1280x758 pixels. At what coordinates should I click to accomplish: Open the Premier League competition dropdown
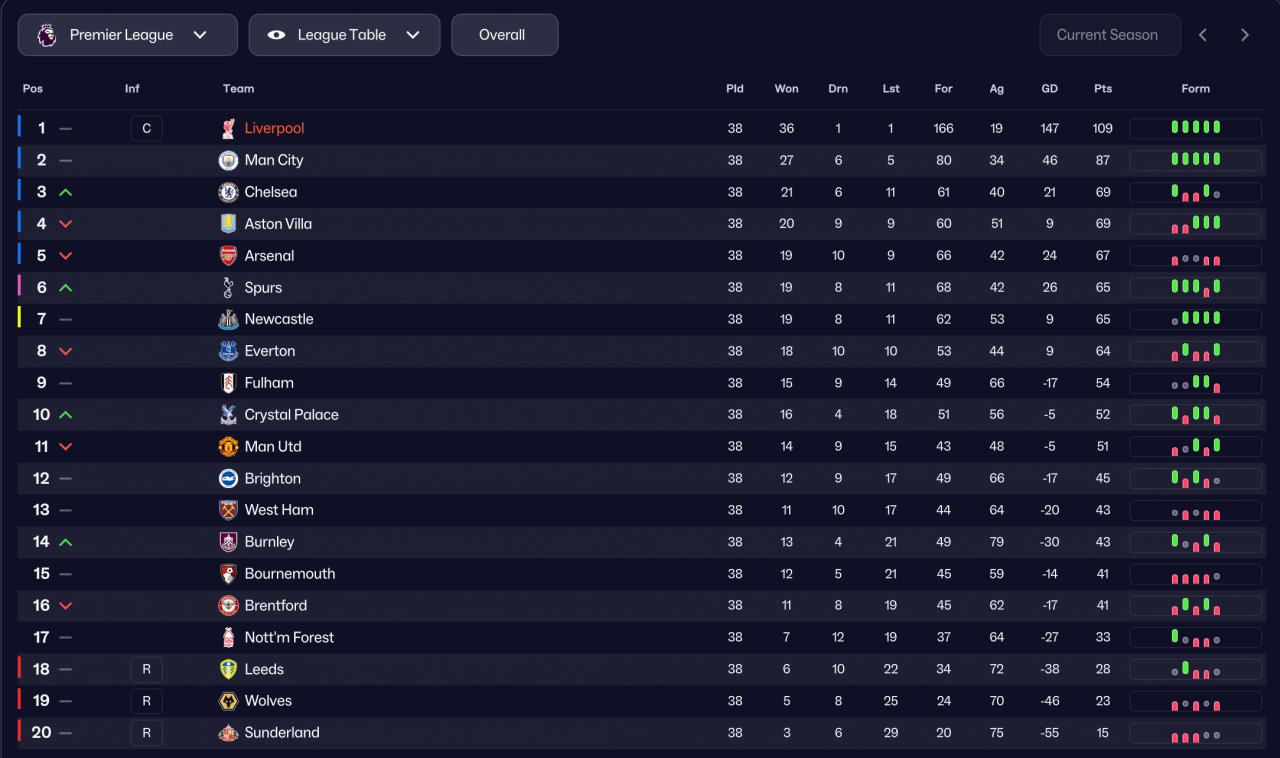click(x=128, y=35)
